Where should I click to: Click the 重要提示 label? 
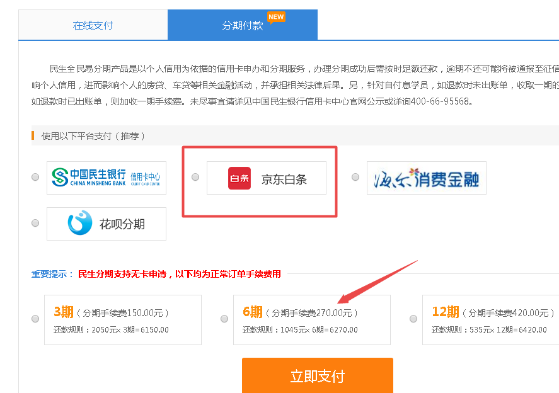tap(52, 274)
